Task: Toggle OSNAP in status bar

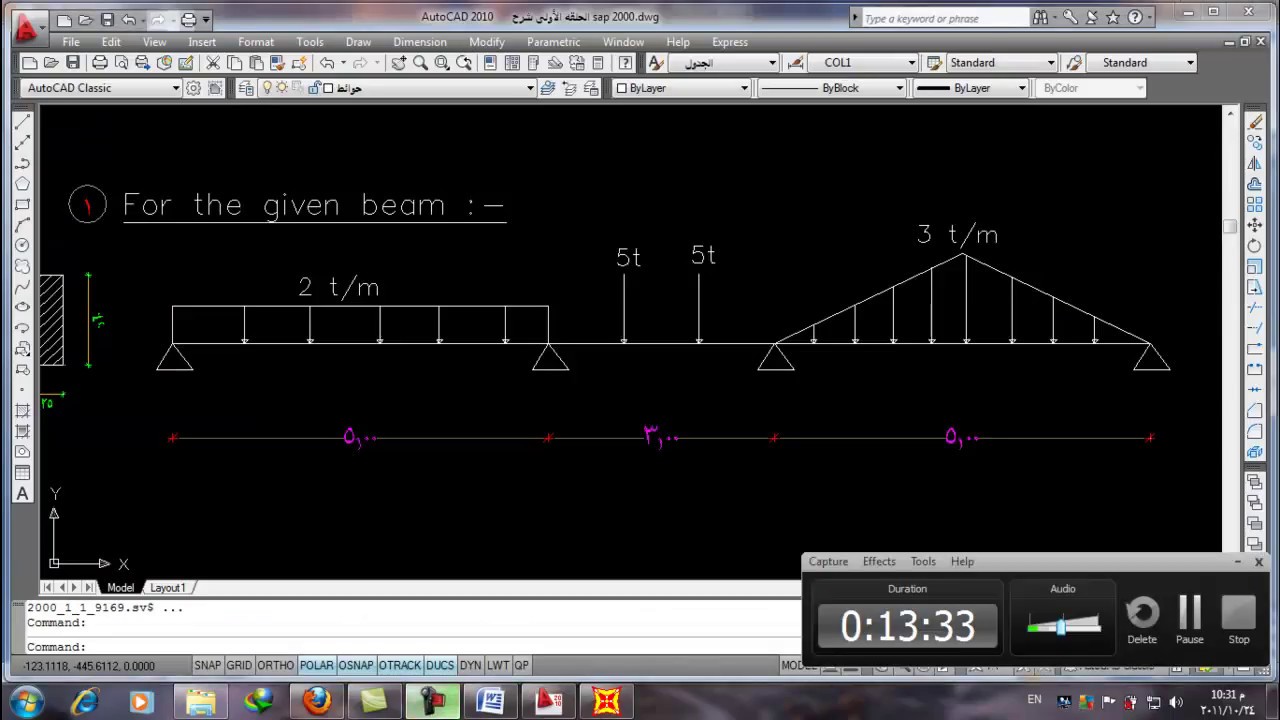Action: coord(356,665)
